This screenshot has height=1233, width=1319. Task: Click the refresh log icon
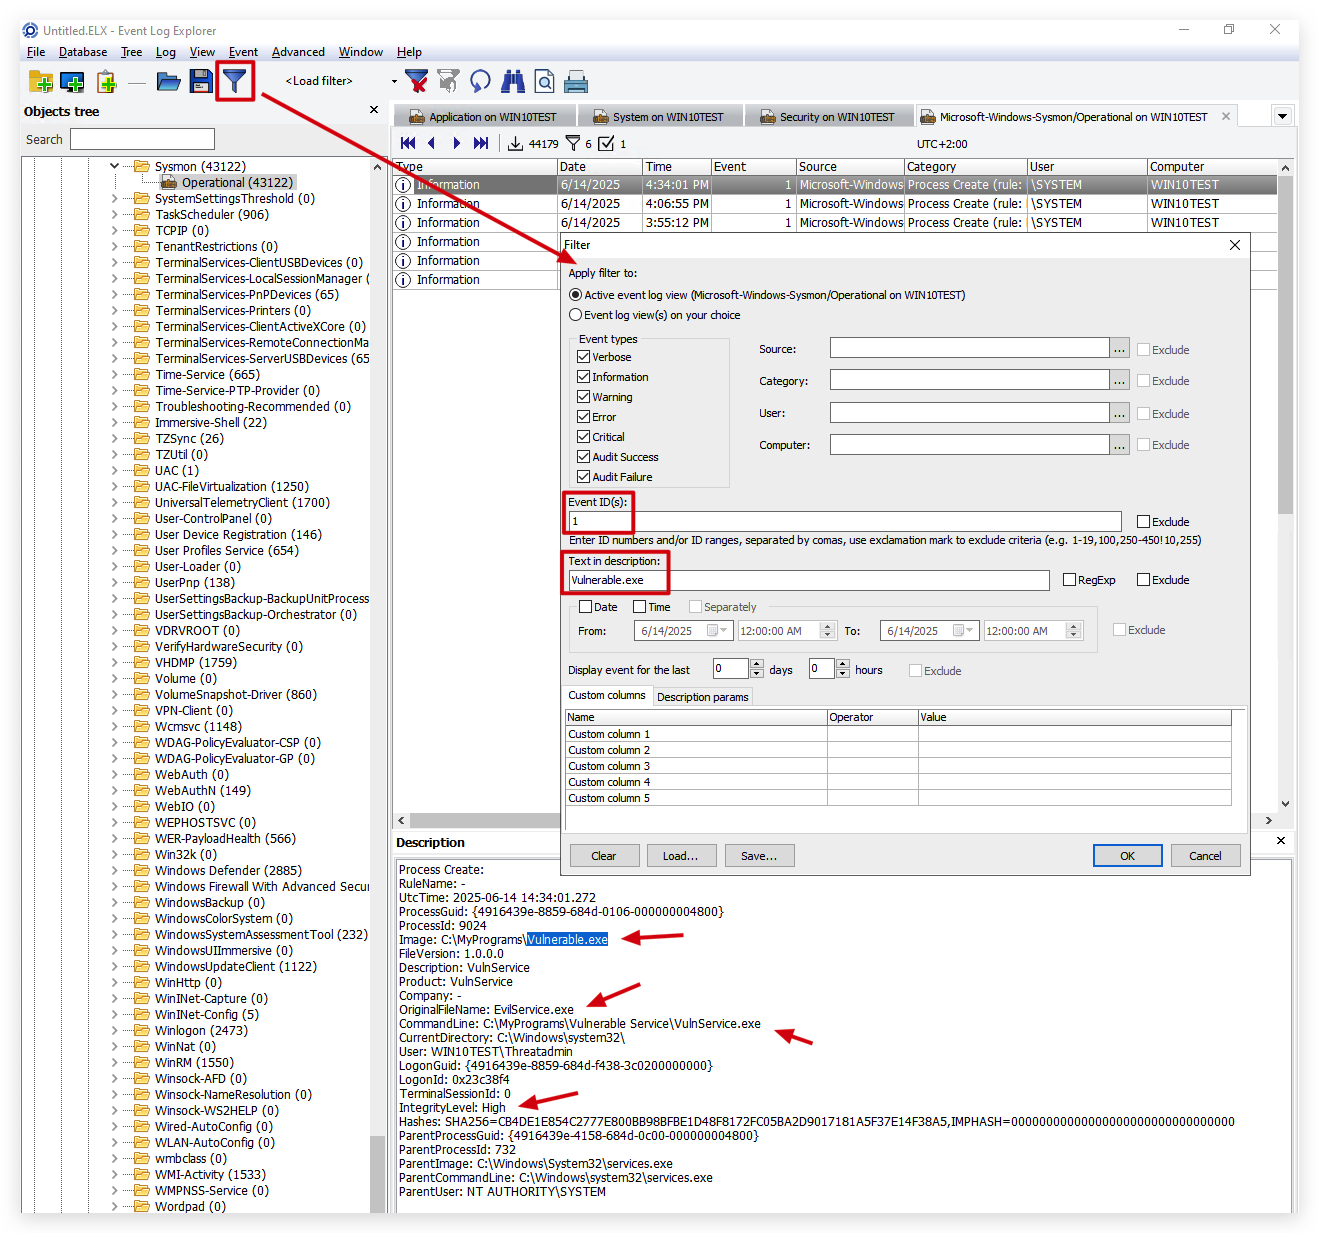click(x=480, y=81)
